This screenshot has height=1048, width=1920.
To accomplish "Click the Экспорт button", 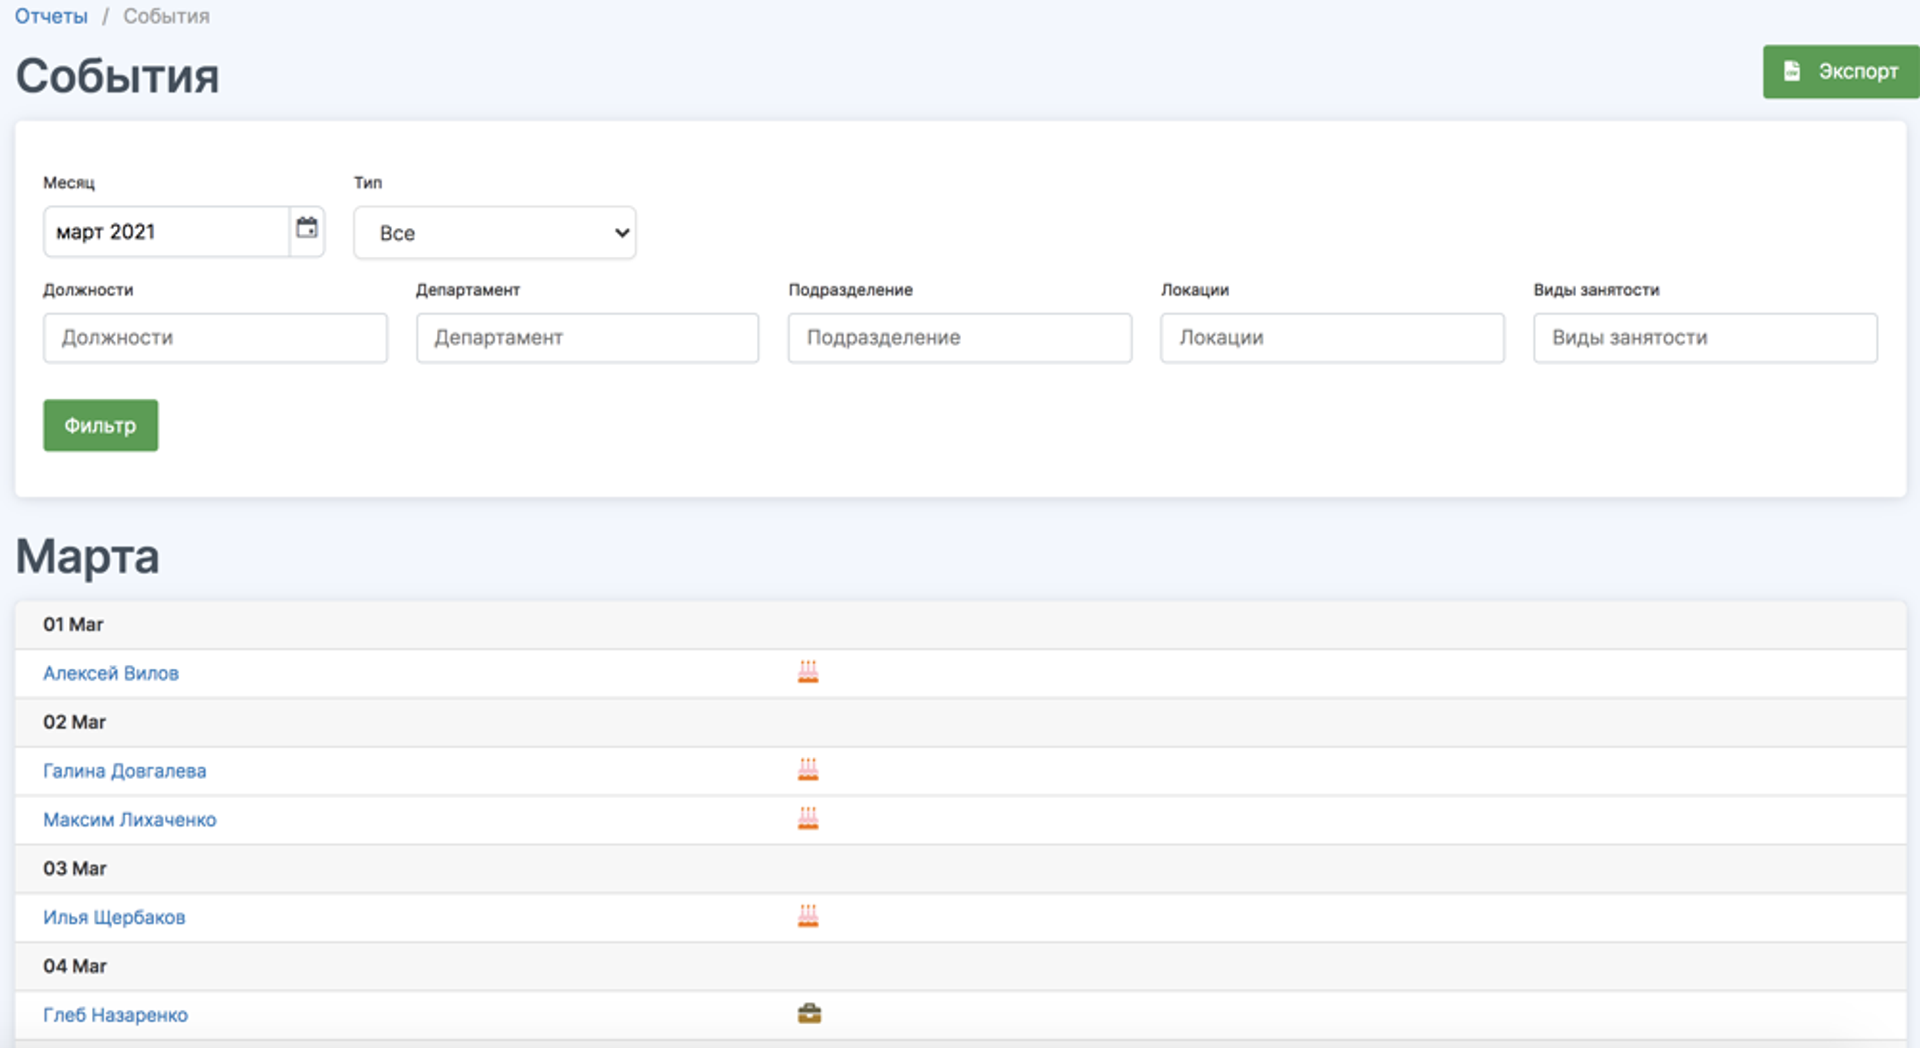I will tap(1841, 71).
